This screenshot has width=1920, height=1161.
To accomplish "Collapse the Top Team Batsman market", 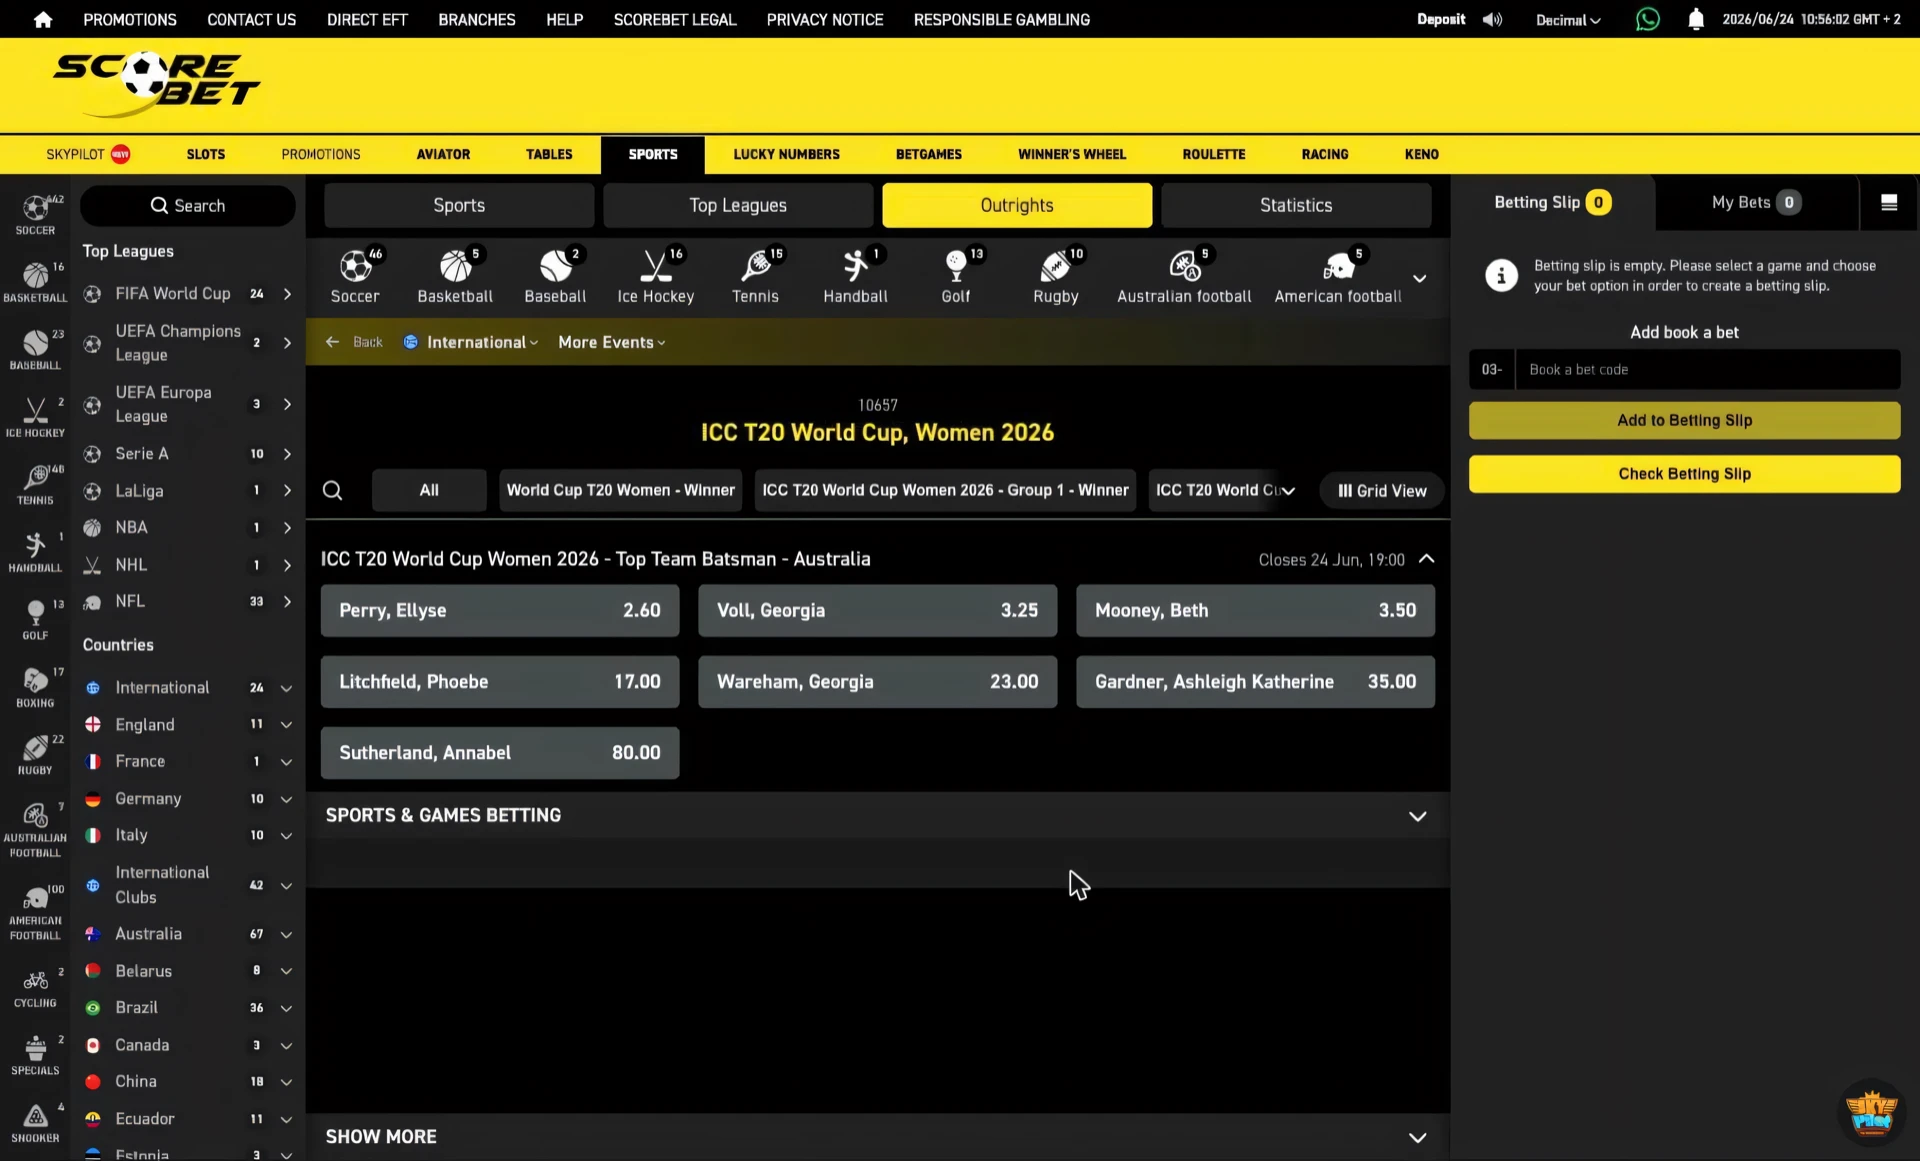I will (1427, 559).
